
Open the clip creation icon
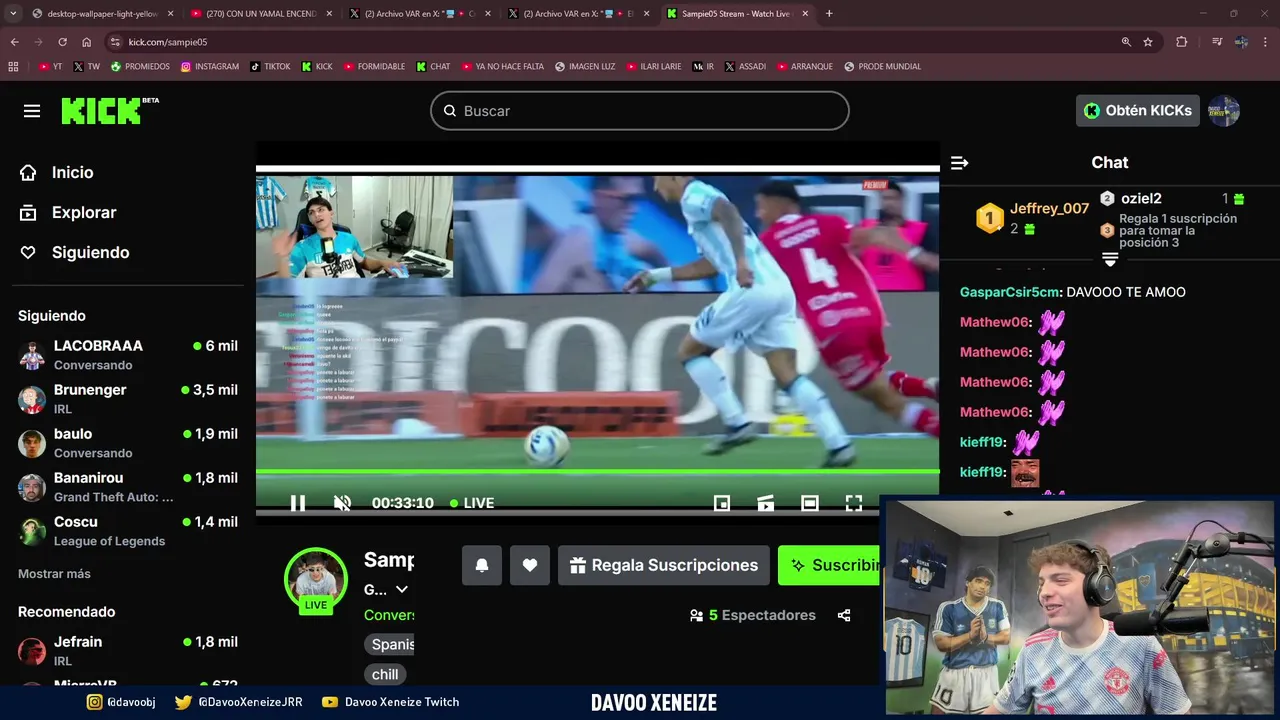[766, 503]
